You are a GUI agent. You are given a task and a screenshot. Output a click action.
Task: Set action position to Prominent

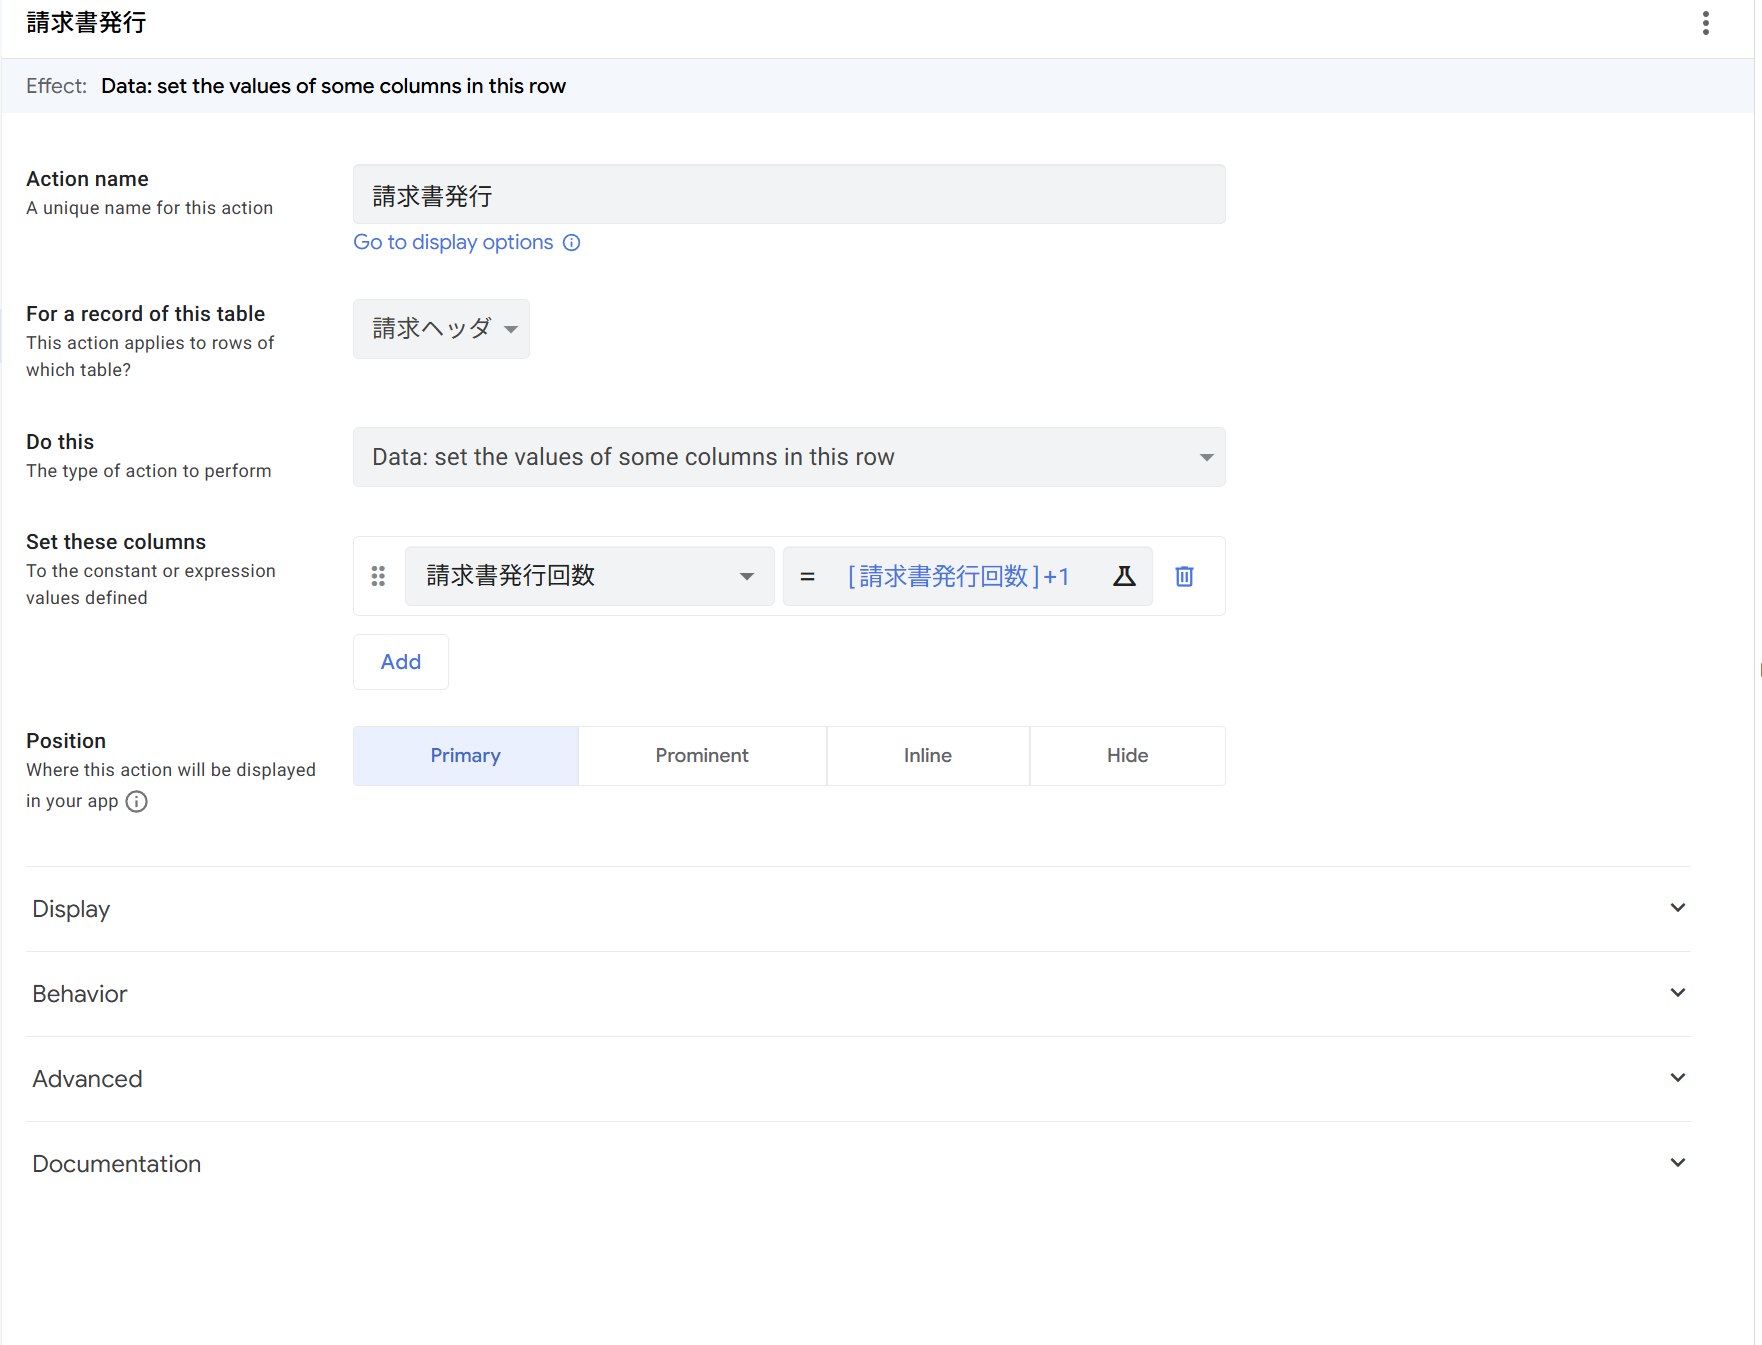point(702,756)
